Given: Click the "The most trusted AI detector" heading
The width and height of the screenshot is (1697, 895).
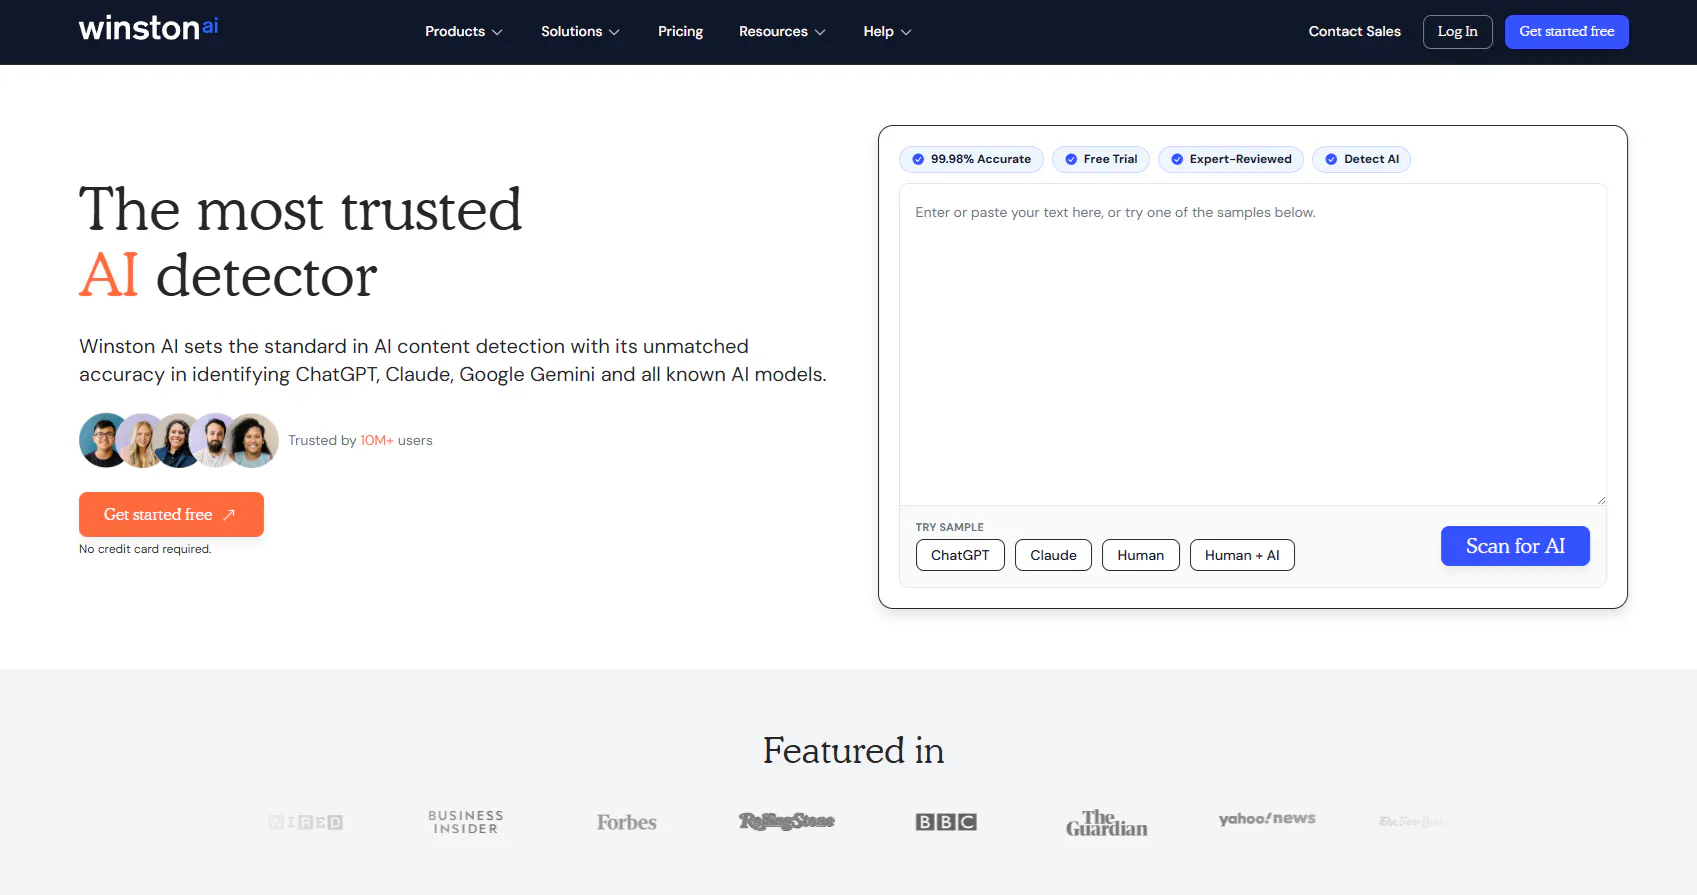Looking at the screenshot, I should coord(300,242).
